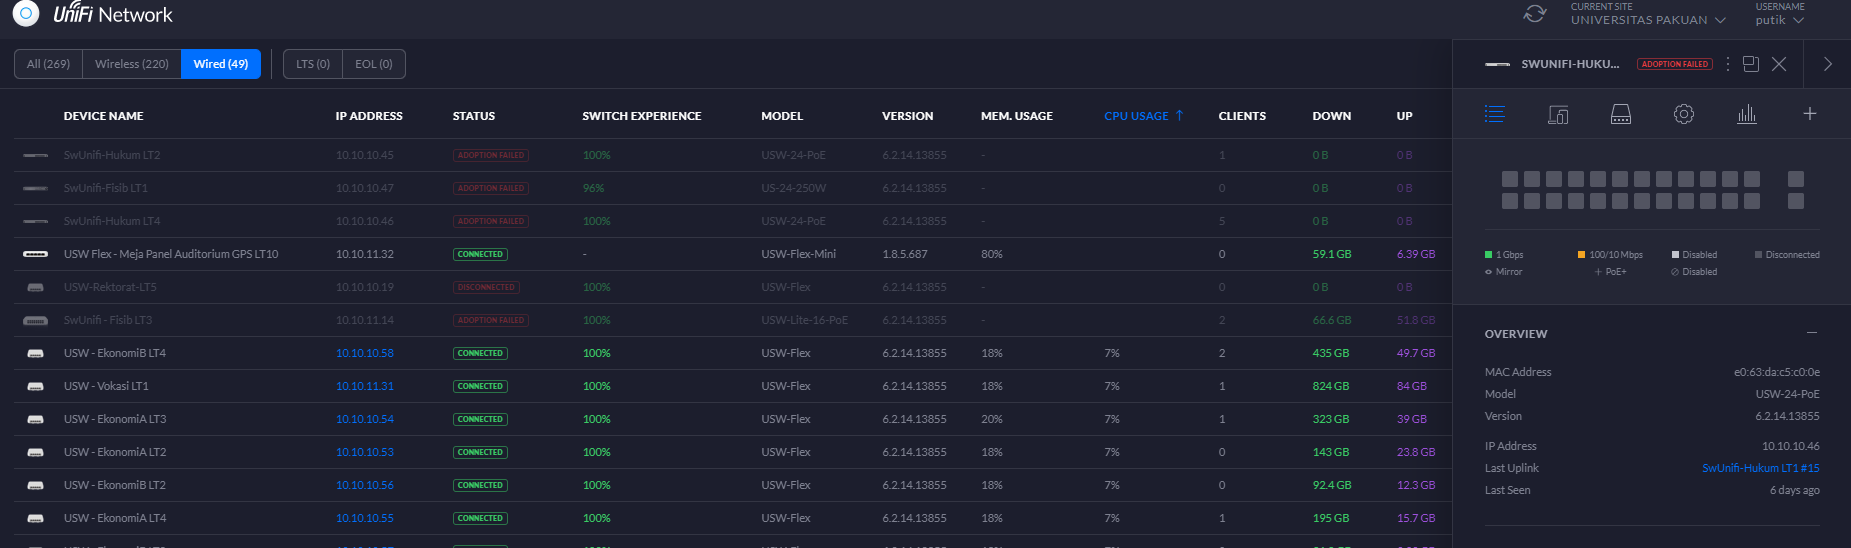Pop out the device panel window icon
This screenshot has height=548, width=1851.
pyautogui.click(x=1750, y=64)
